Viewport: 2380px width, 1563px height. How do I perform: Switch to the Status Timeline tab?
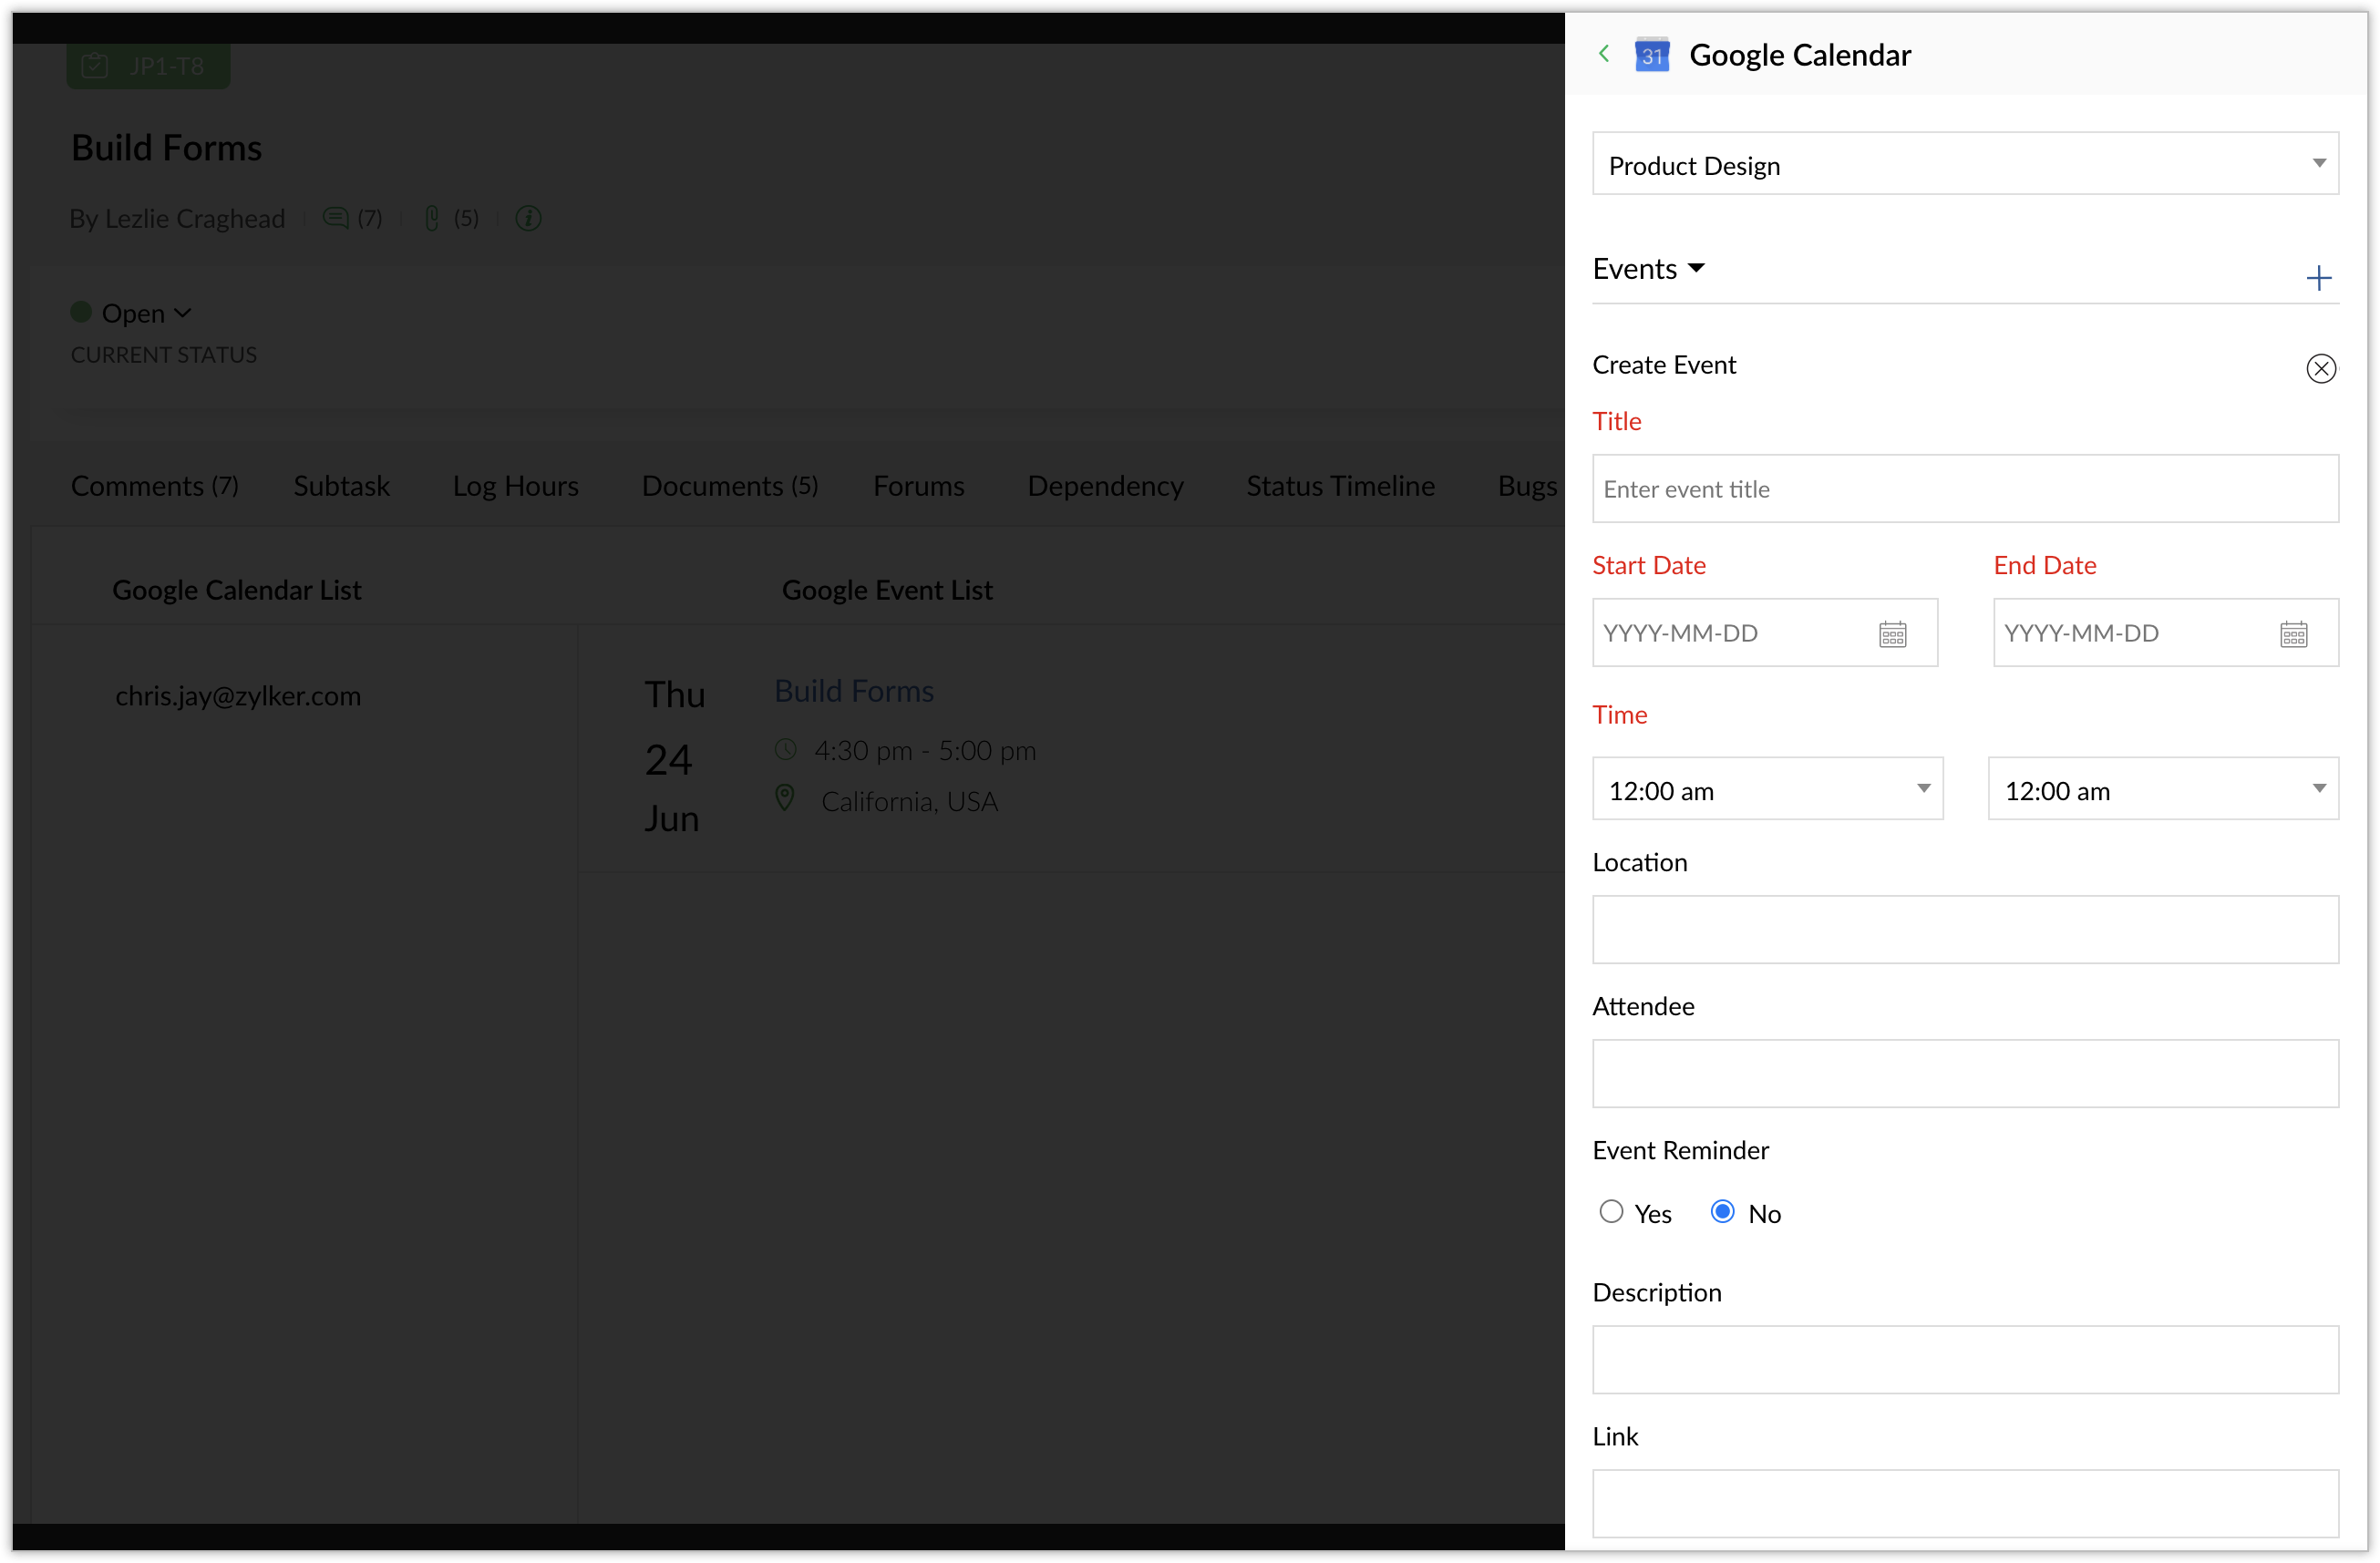pyautogui.click(x=1340, y=486)
